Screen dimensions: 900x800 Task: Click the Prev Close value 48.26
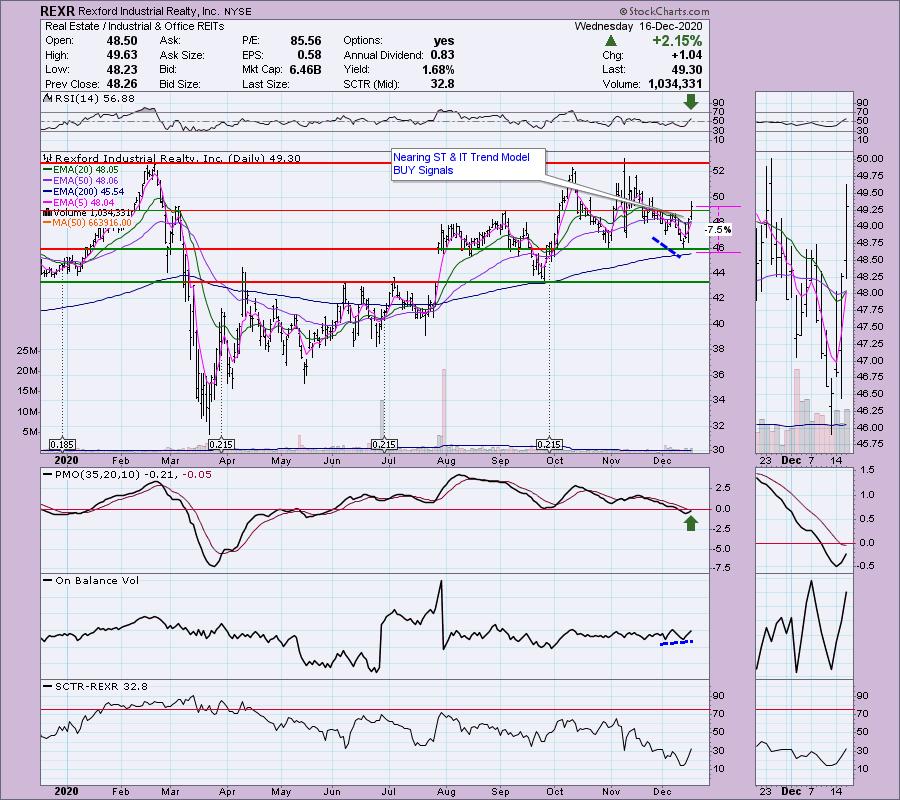point(122,84)
